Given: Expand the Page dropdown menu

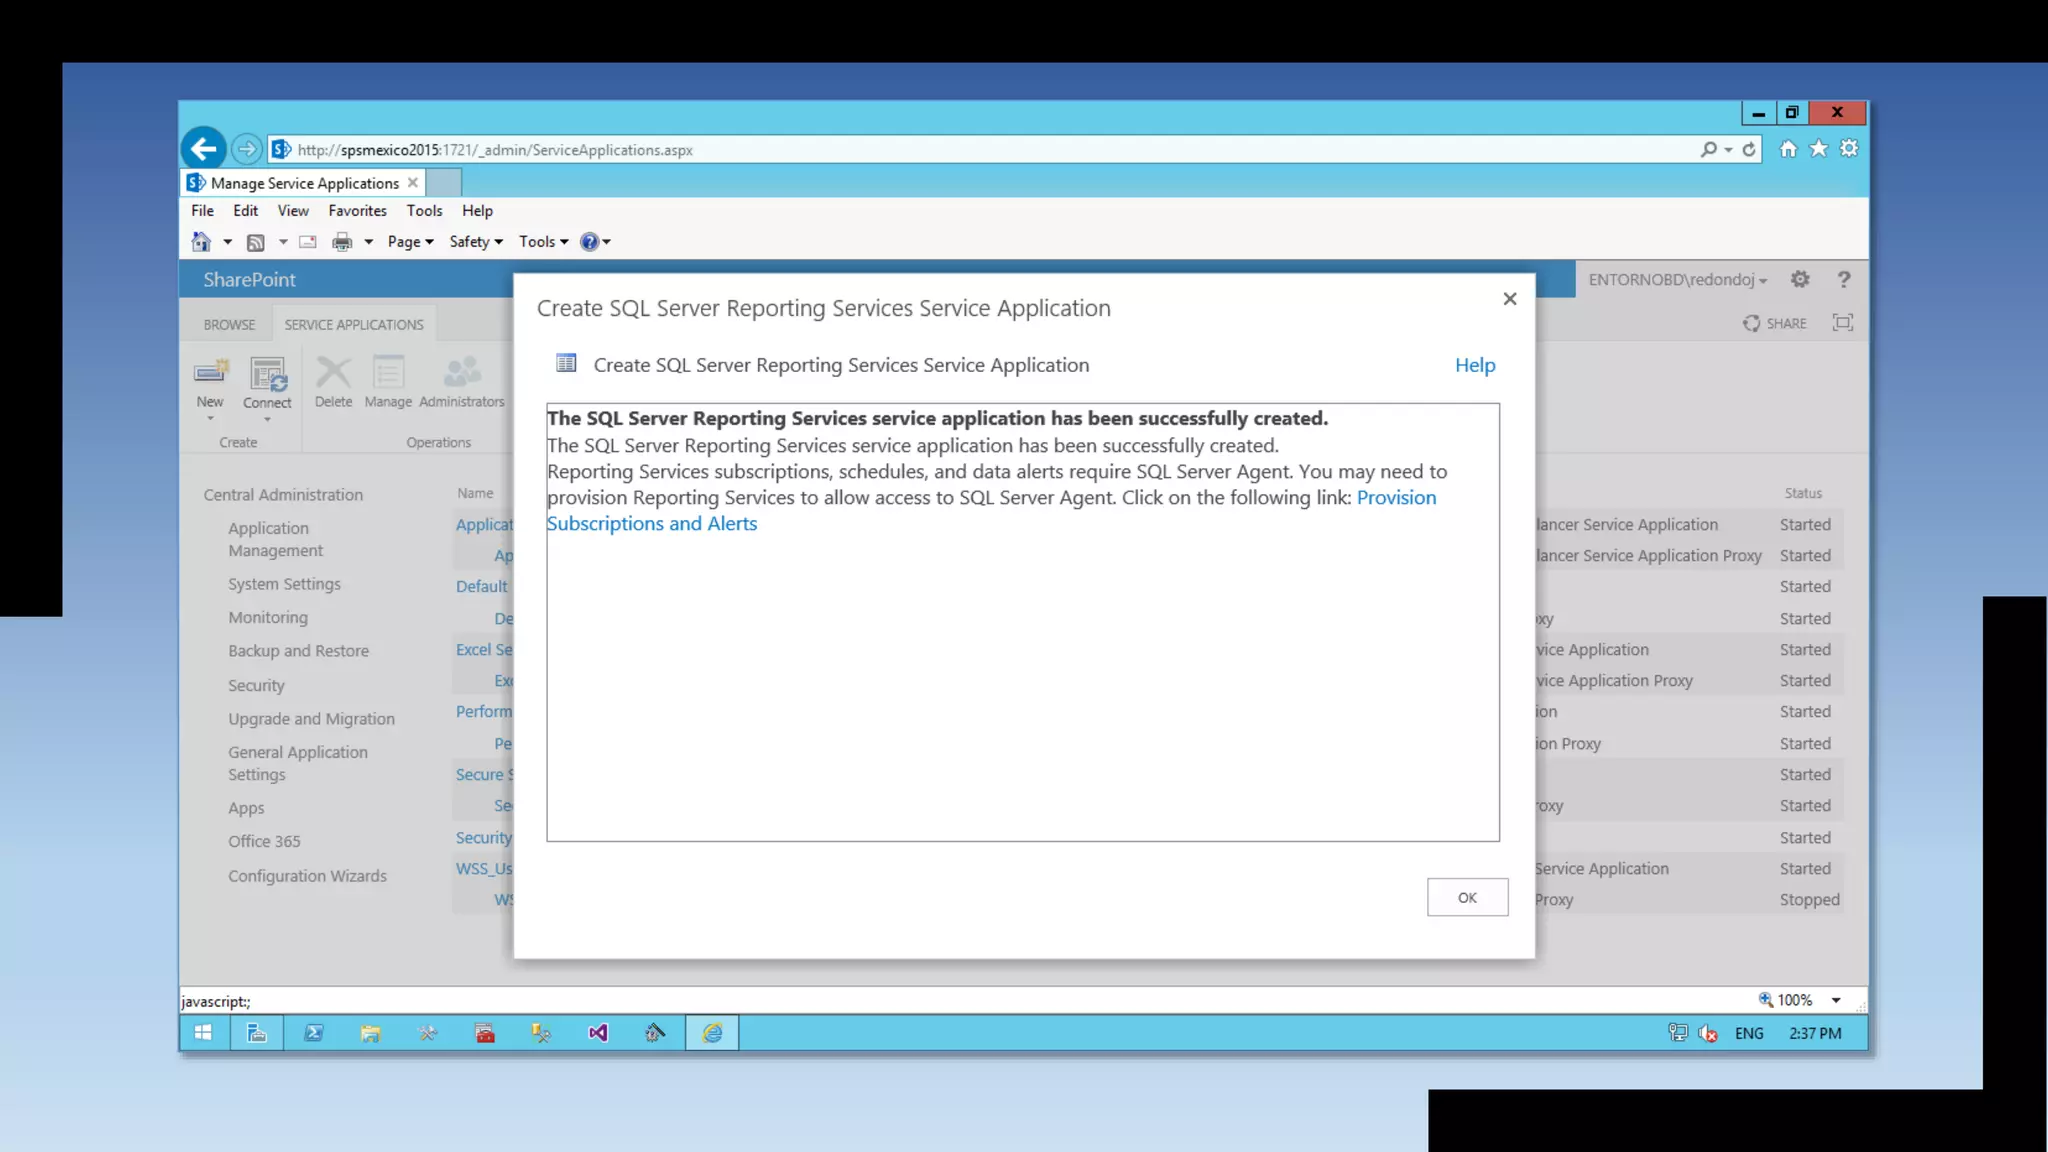Looking at the screenshot, I should tap(410, 242).
